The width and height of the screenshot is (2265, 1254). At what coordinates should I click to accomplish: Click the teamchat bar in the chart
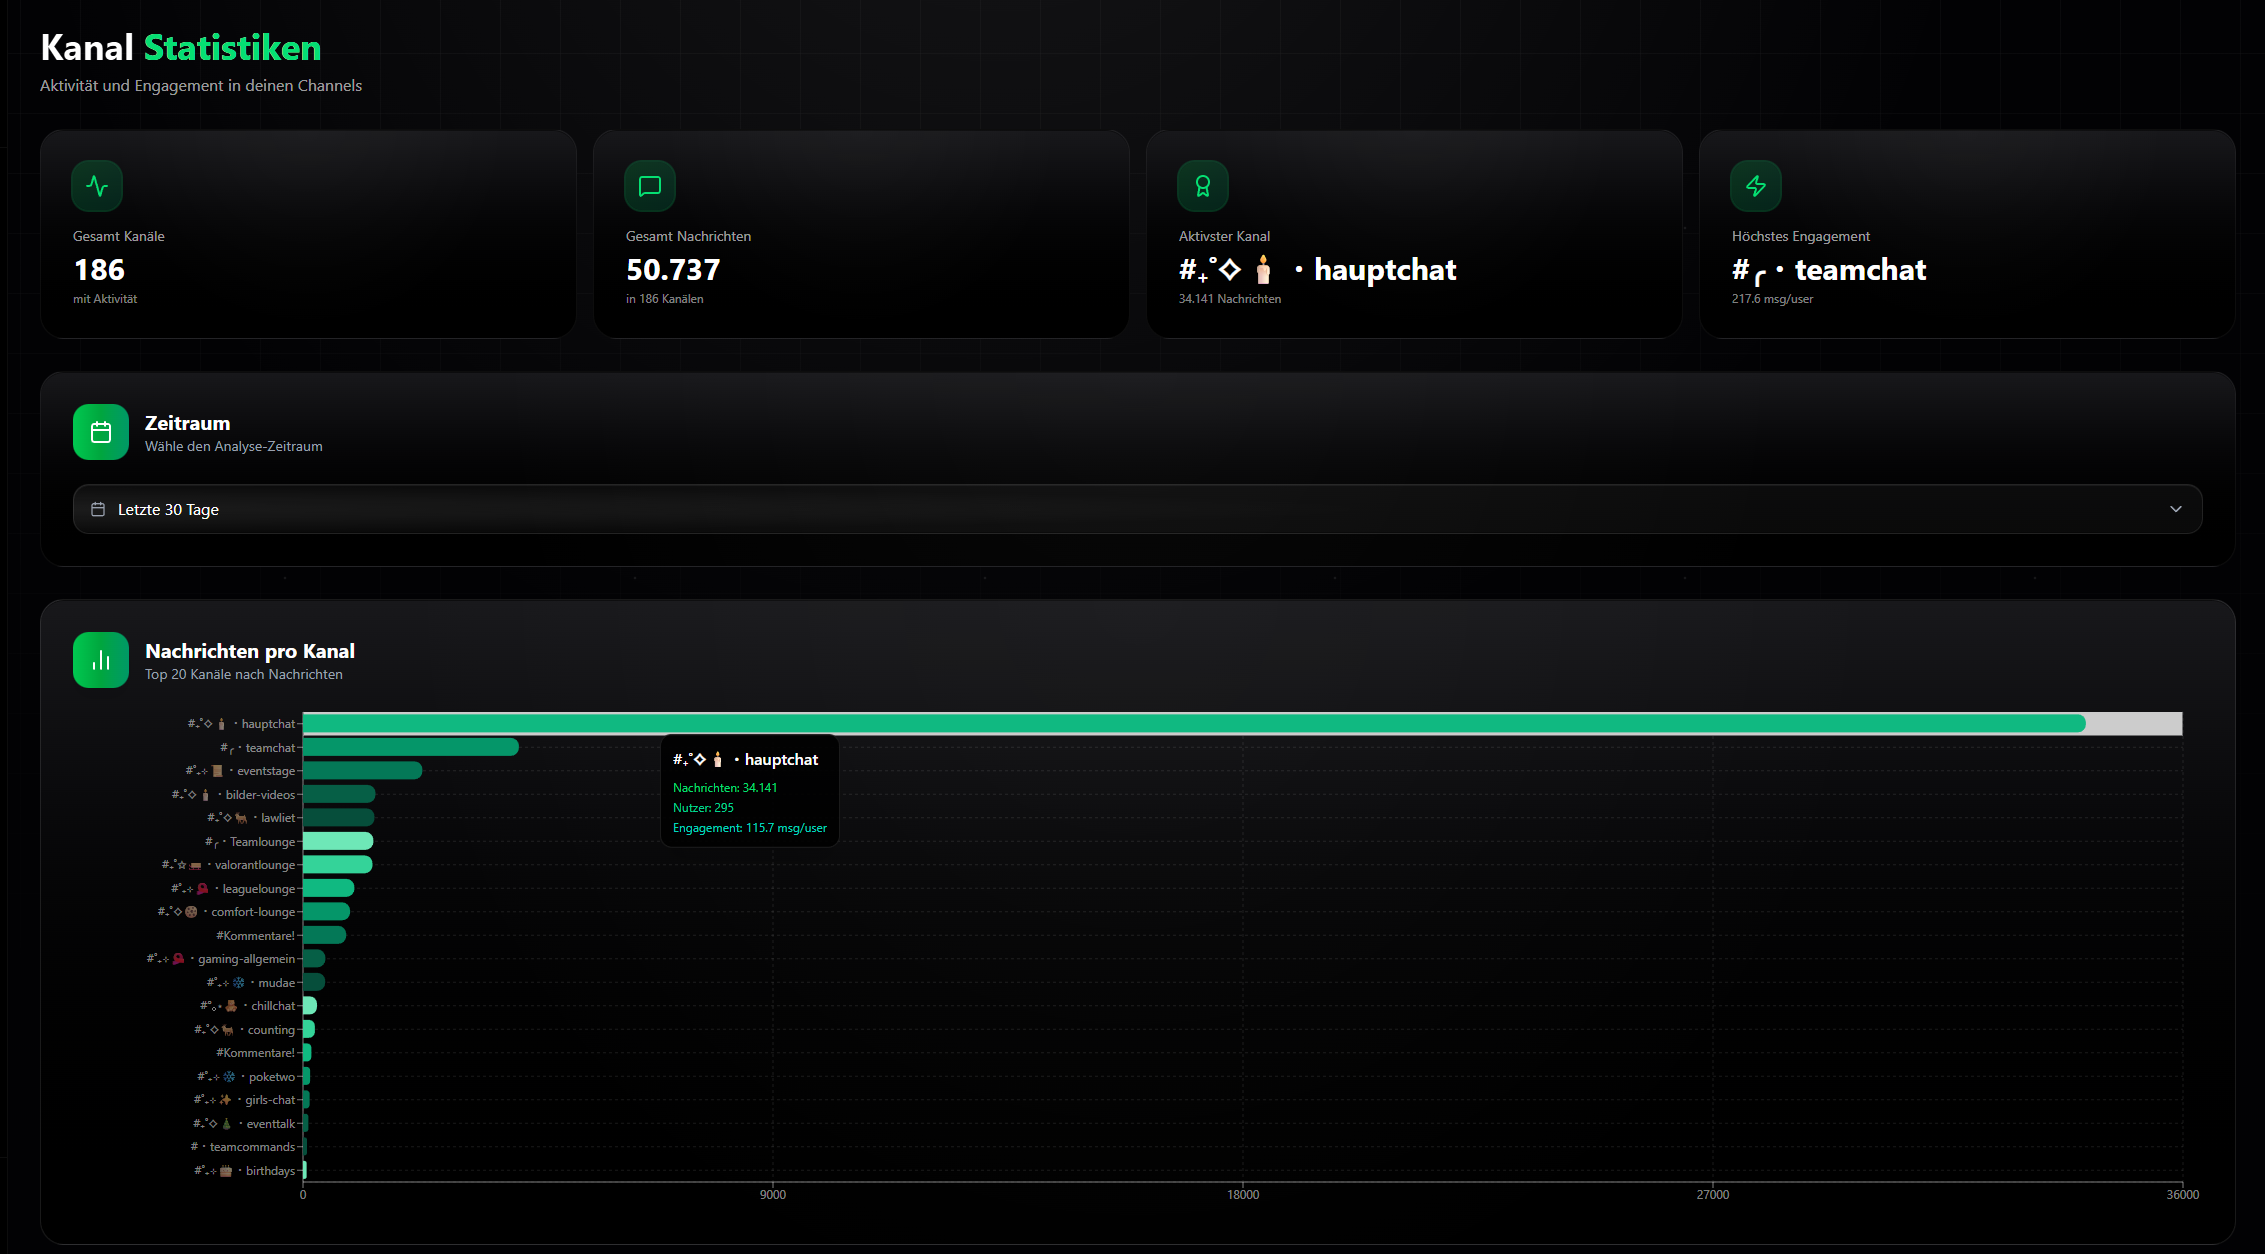pyautogui.click(x=410, y=747)
